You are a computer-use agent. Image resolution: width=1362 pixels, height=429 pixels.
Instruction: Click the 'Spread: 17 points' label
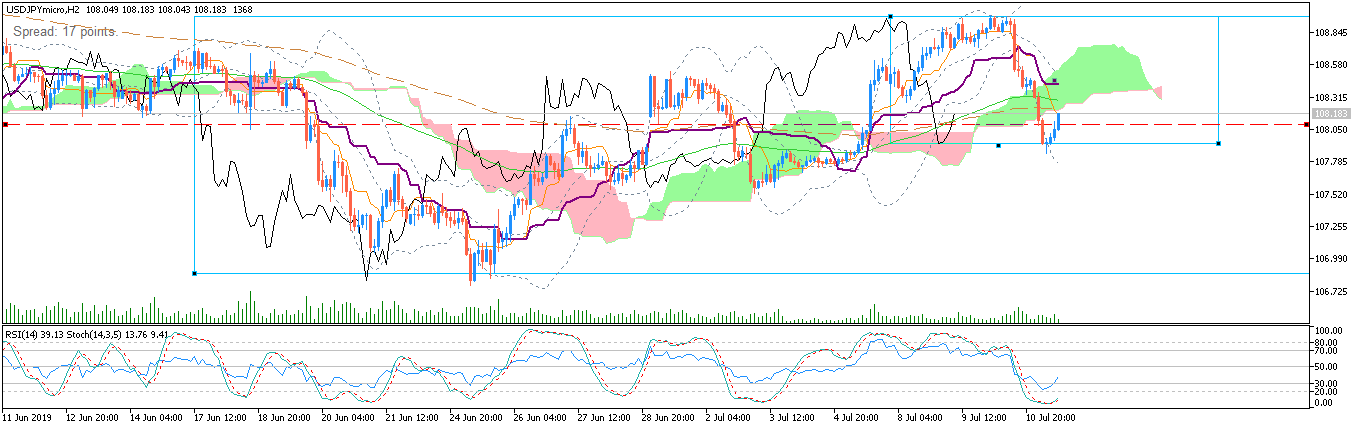pyautogui.click(x=65, y=32)
